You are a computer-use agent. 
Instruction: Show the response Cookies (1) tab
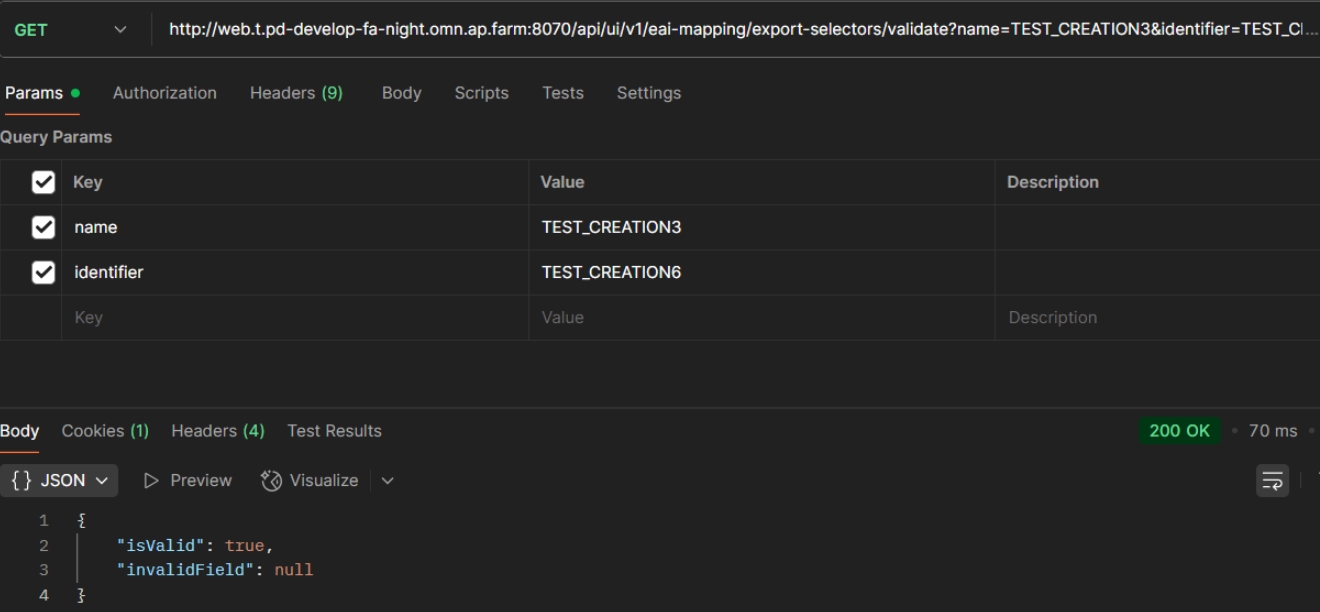(105, 431)
